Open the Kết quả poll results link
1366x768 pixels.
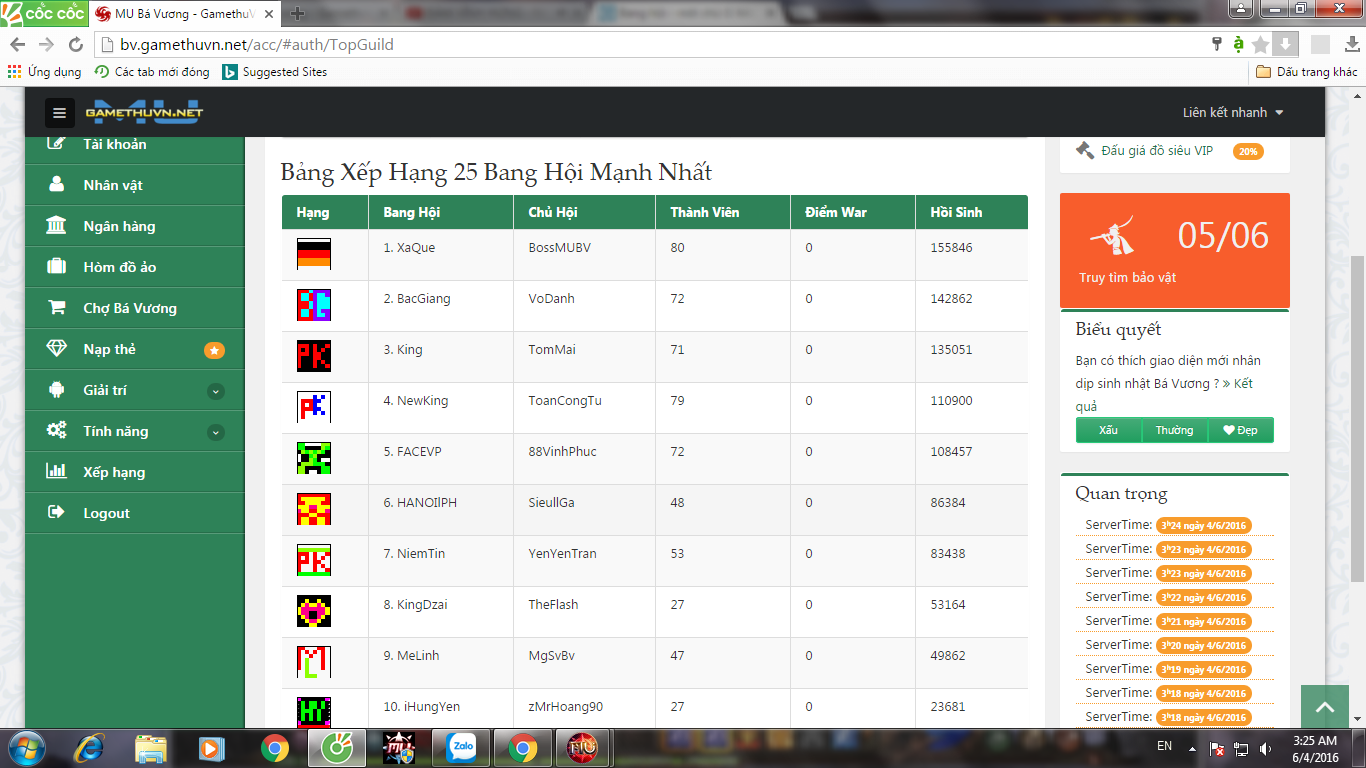click(x=1243, y=384)
